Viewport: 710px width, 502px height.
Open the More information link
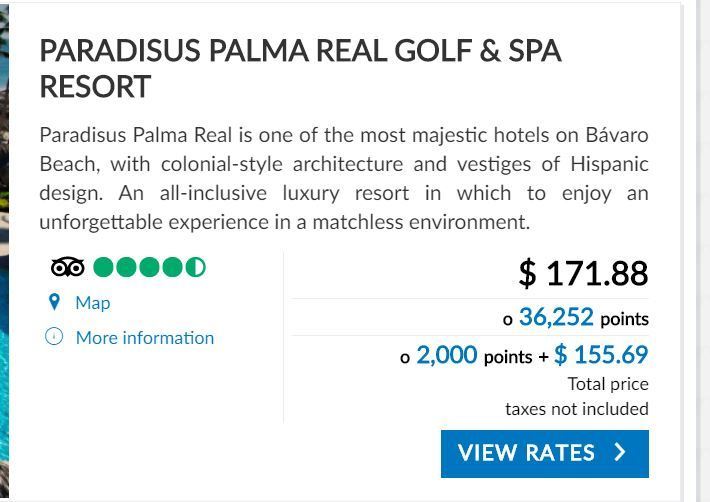click(145, 338)
